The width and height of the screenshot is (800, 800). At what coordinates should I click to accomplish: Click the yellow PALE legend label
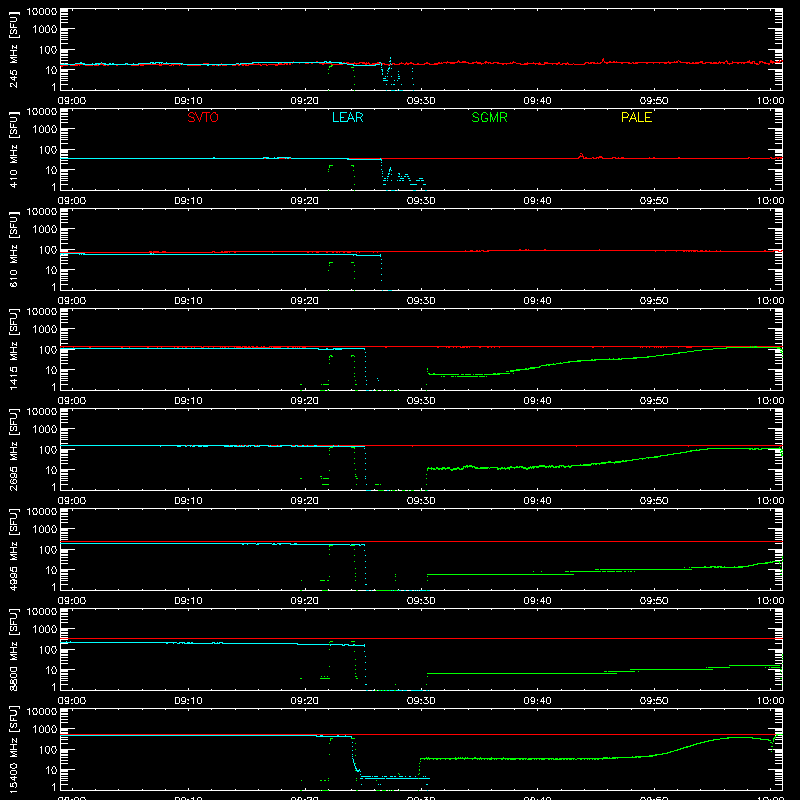tap(636, 117)
